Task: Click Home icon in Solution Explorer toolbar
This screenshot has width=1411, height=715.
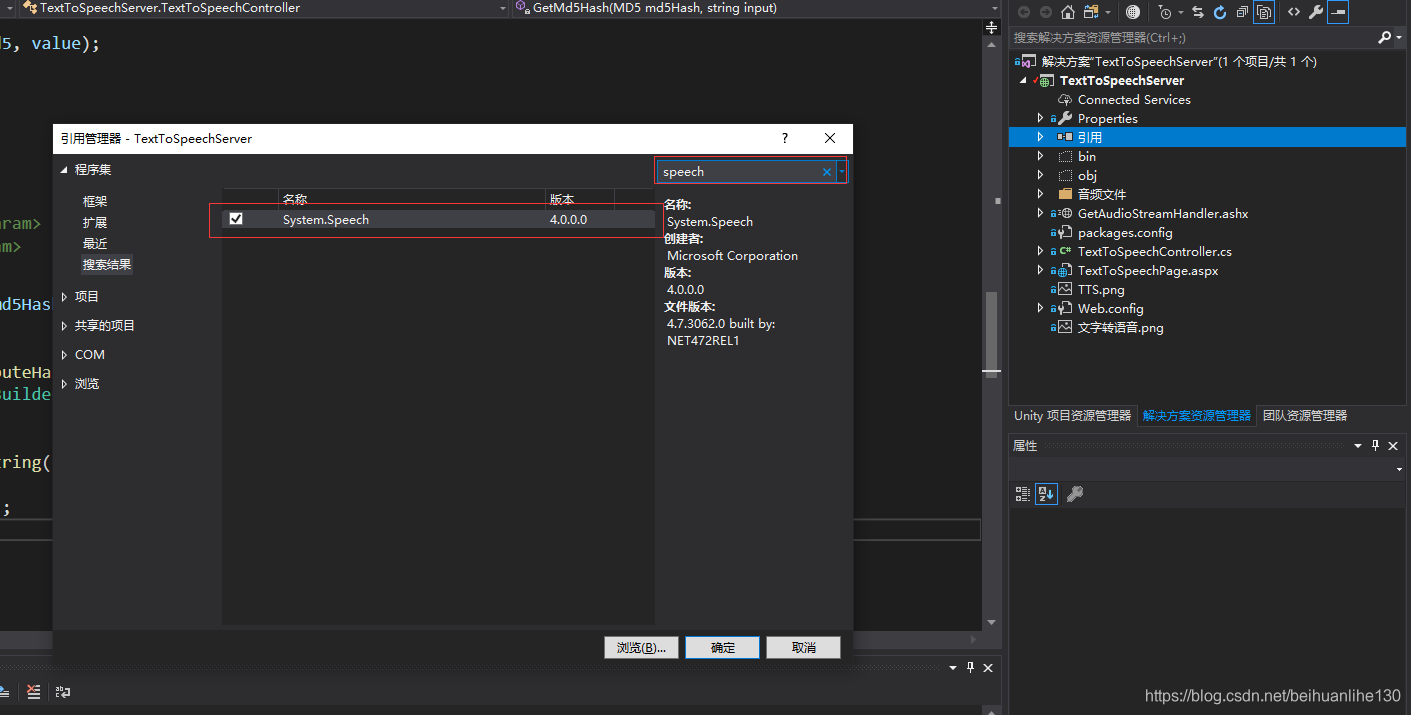Action: (1067, 12)
